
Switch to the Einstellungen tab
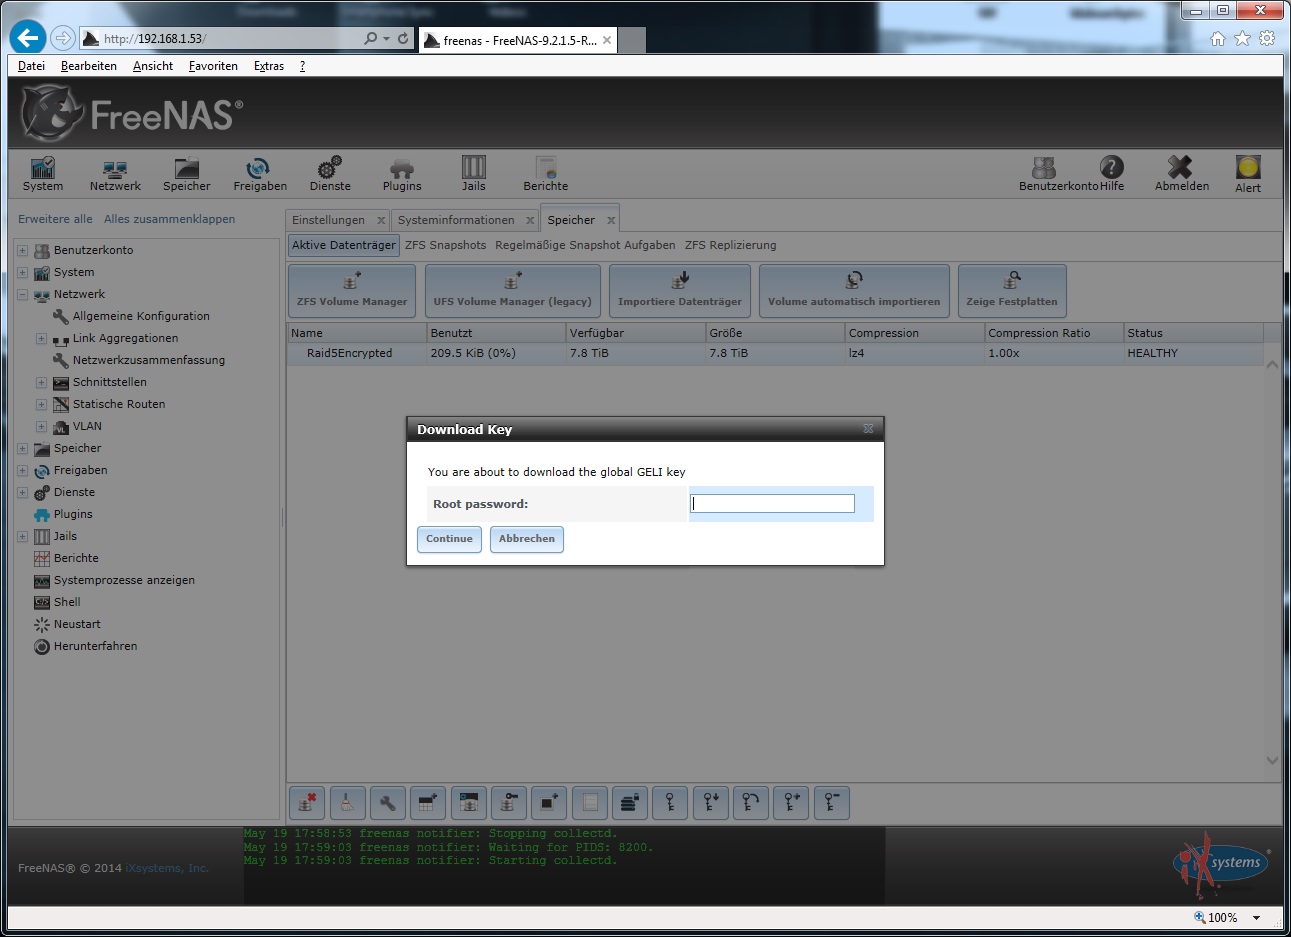tap(328, 220)
